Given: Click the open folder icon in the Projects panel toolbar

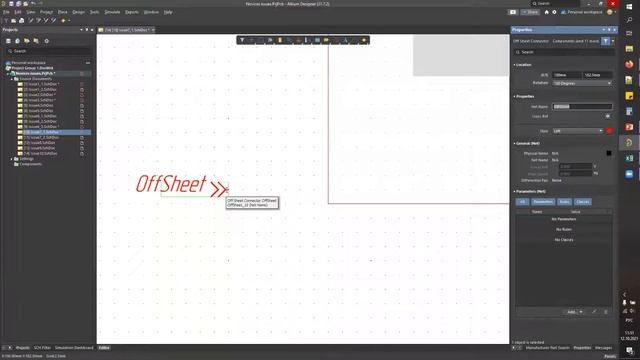Looking at the screenshot, I should [x=27, y=41].
